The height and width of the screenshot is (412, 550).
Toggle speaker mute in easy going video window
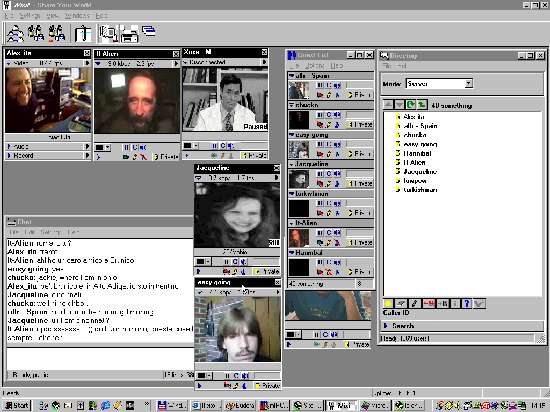coord(245,376)
